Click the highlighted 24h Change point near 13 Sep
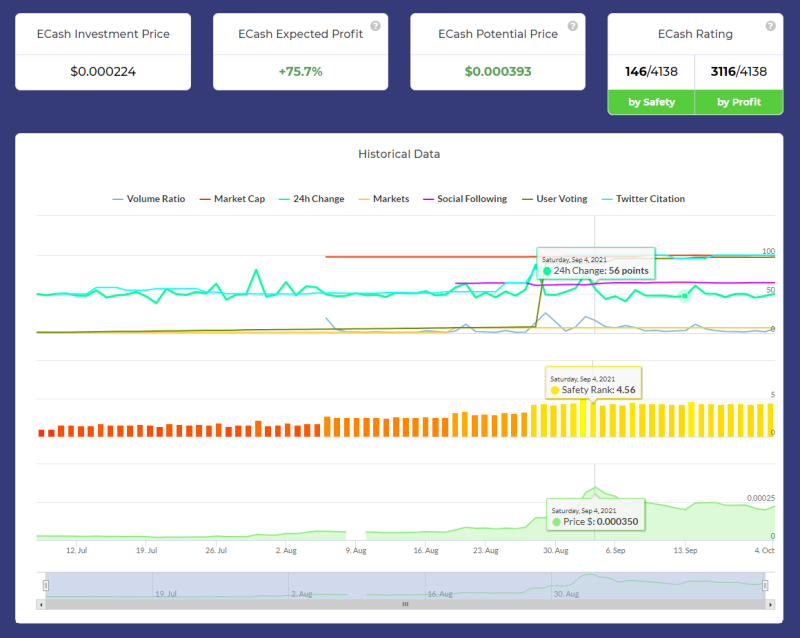Image resolution: width=800 pixels, height=638 pixels. click(x=685, y=296)
